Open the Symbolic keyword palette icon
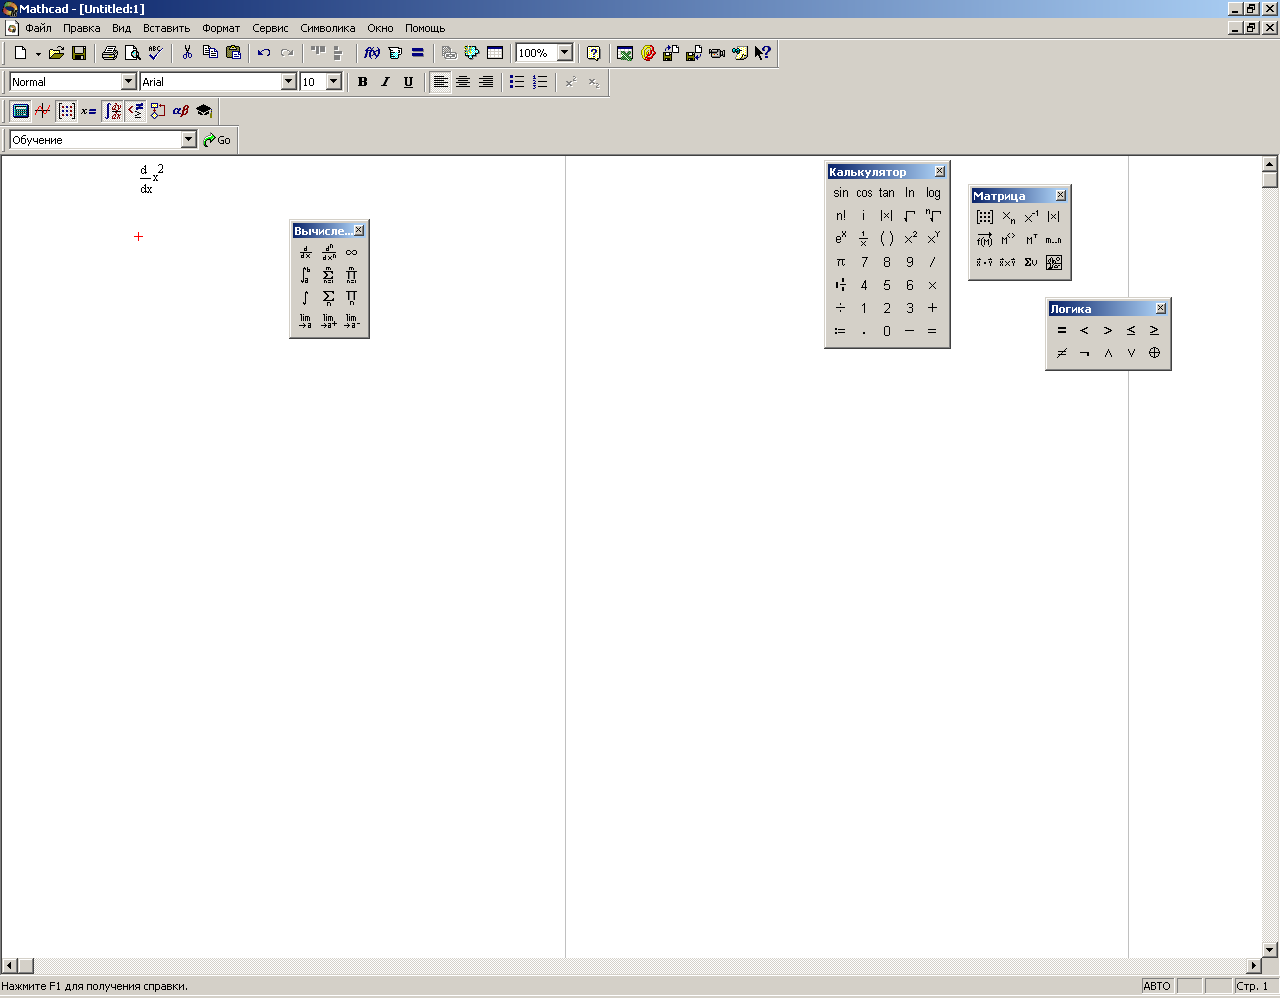Screen dimensions: 1280x998 204,111
